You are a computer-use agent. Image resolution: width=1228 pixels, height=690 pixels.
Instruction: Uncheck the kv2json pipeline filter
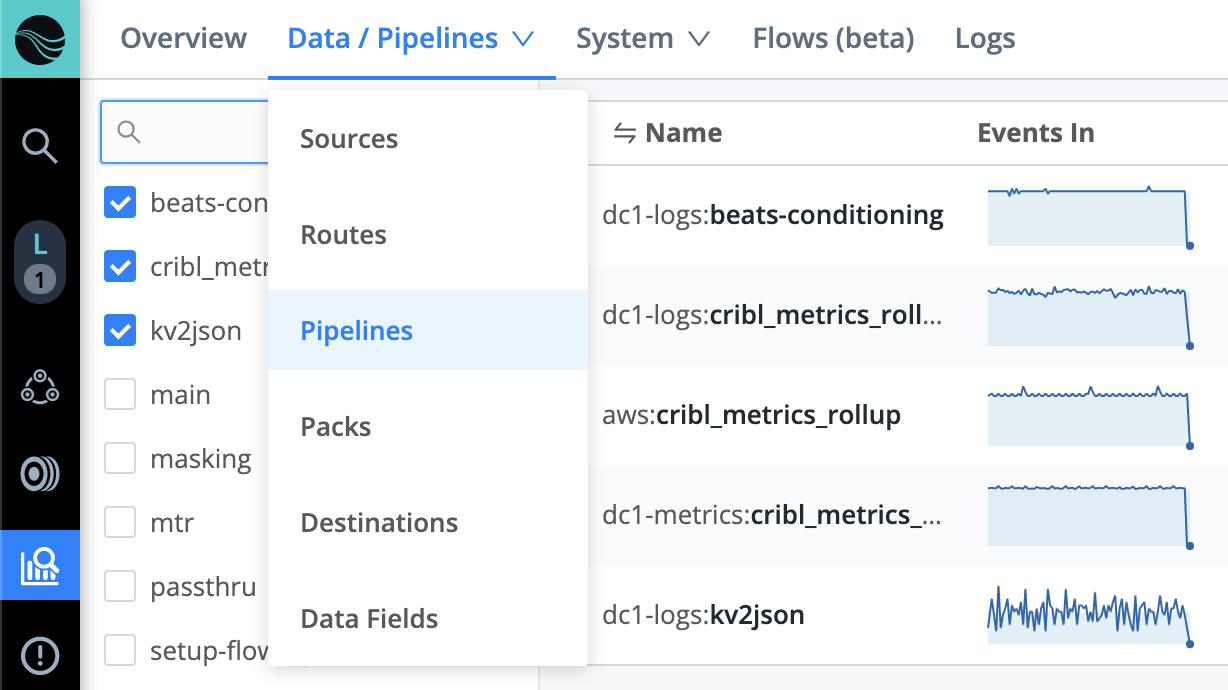click(119, 330)
